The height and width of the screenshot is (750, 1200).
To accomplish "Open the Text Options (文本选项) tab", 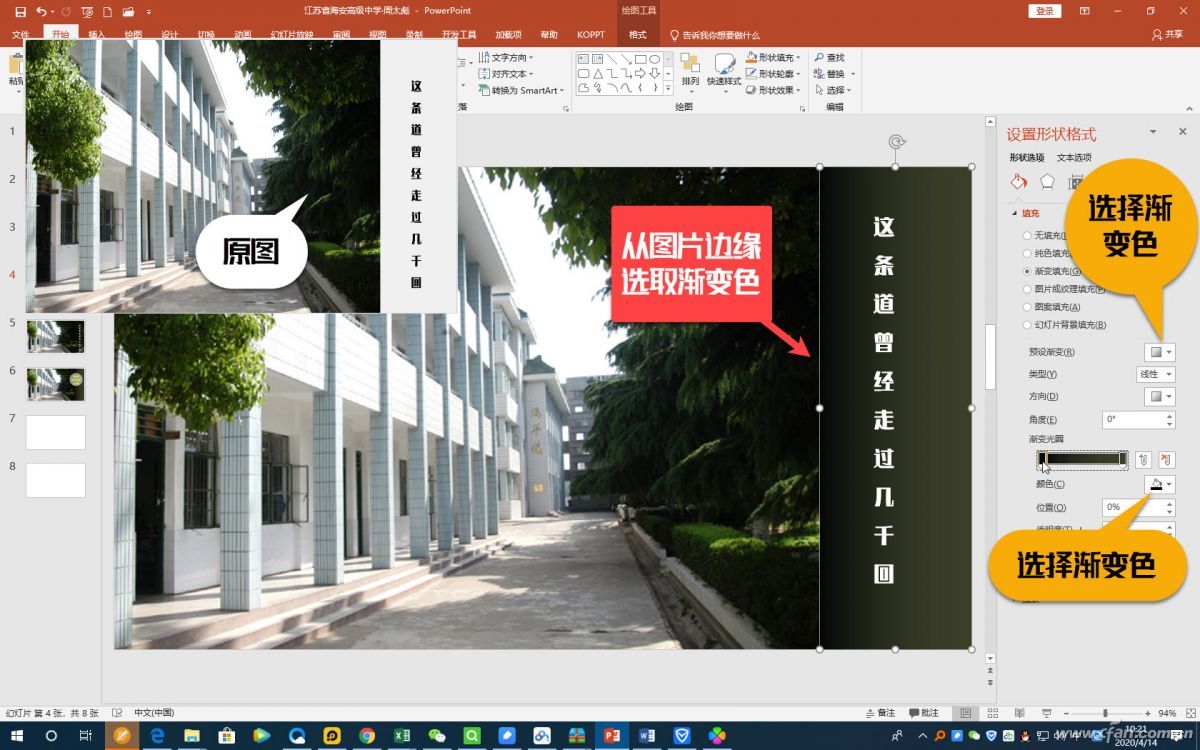I will pyautogui.click(x=1074, y=158).
